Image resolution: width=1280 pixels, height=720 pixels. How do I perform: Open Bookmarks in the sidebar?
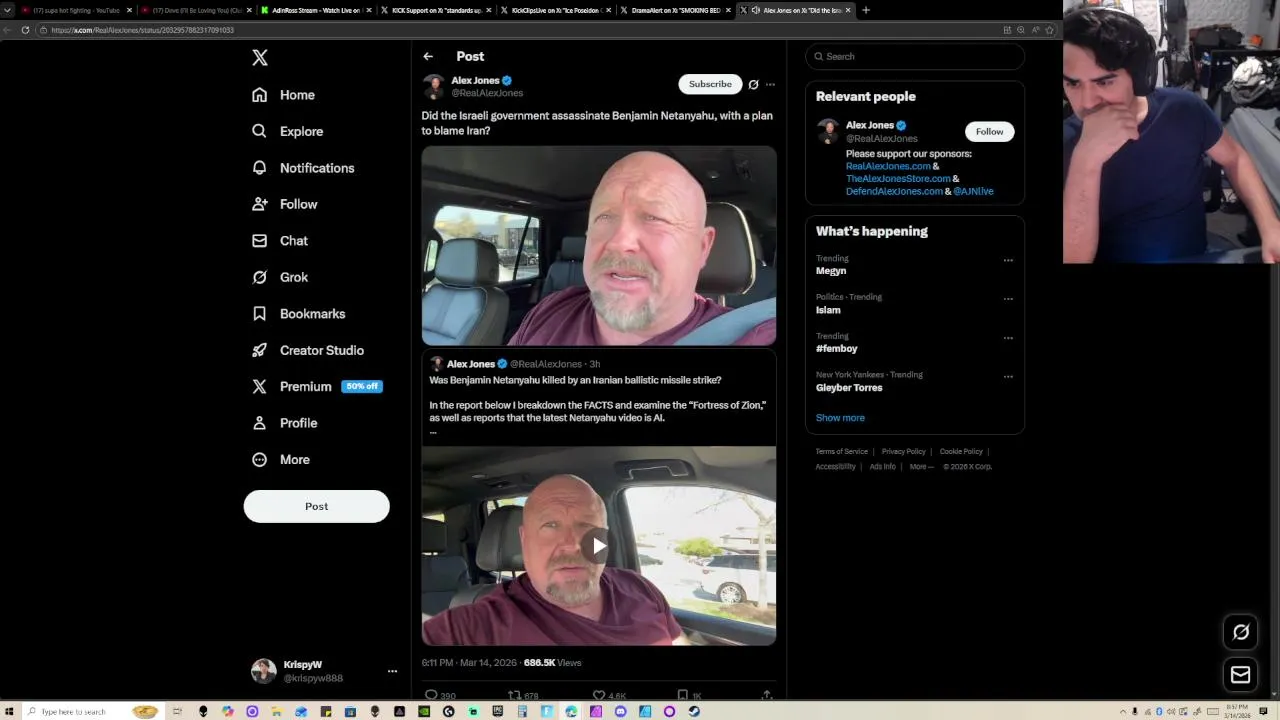click(x=299, y=314)
